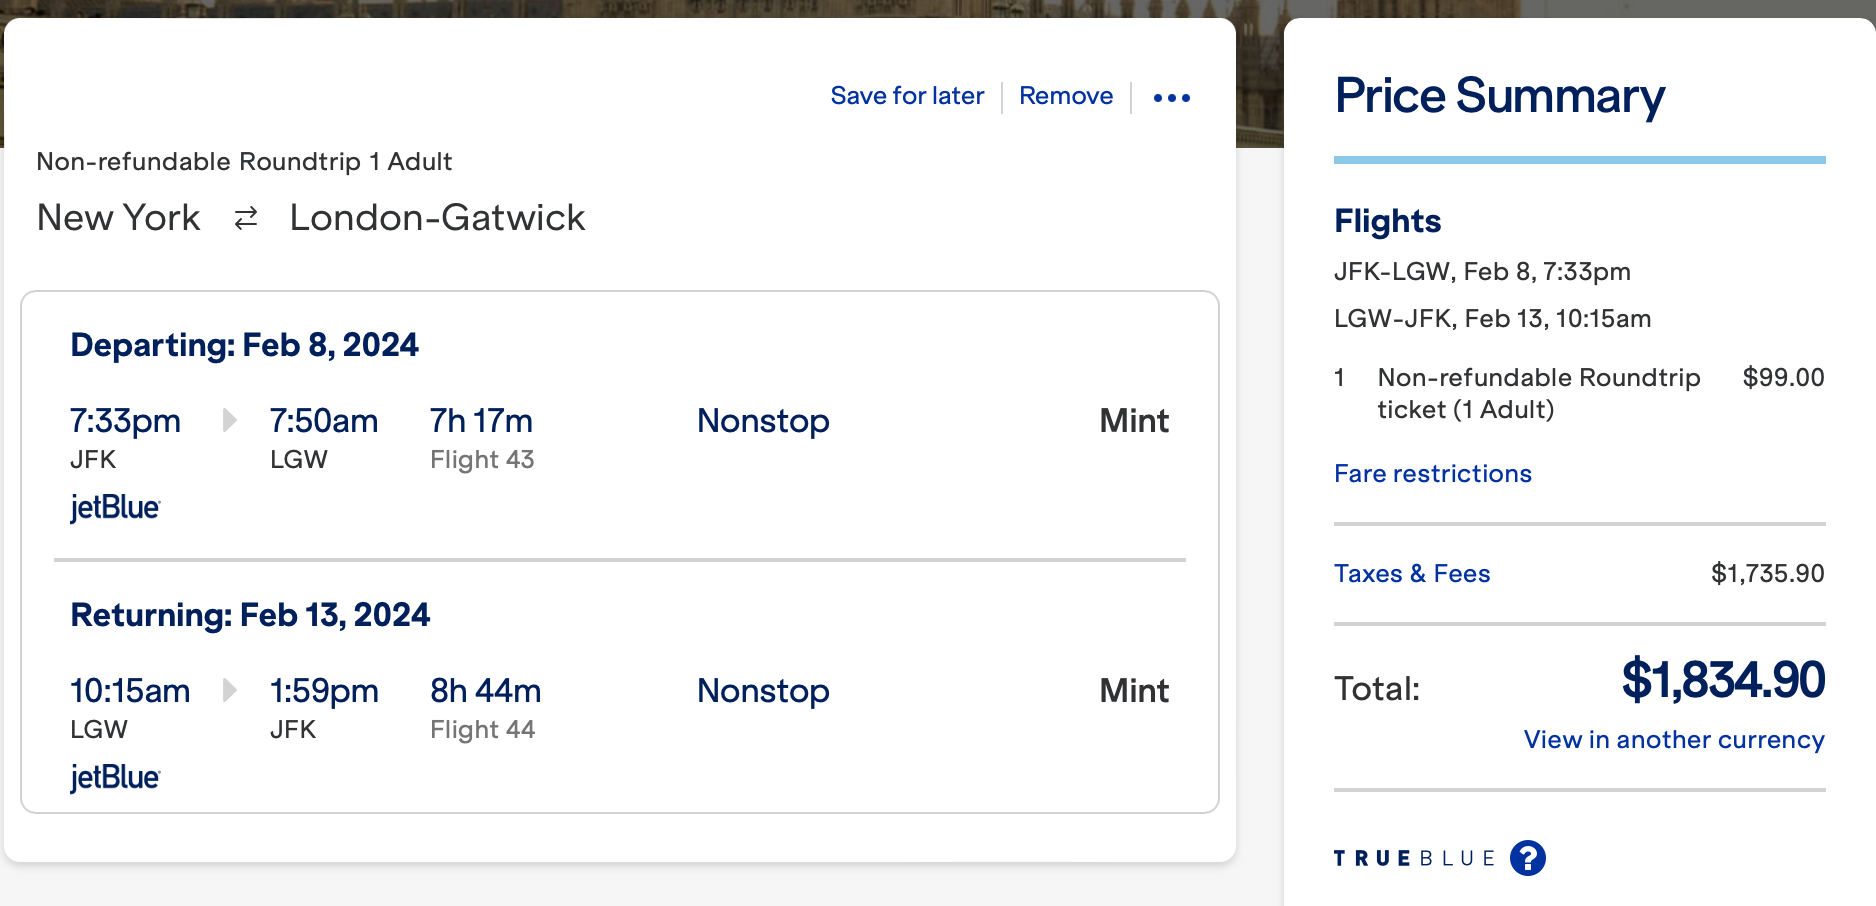The height and width of the screenshot is (906, 1876).
Task: Click the $1,834.90 total price
Action: point(1722,680)
